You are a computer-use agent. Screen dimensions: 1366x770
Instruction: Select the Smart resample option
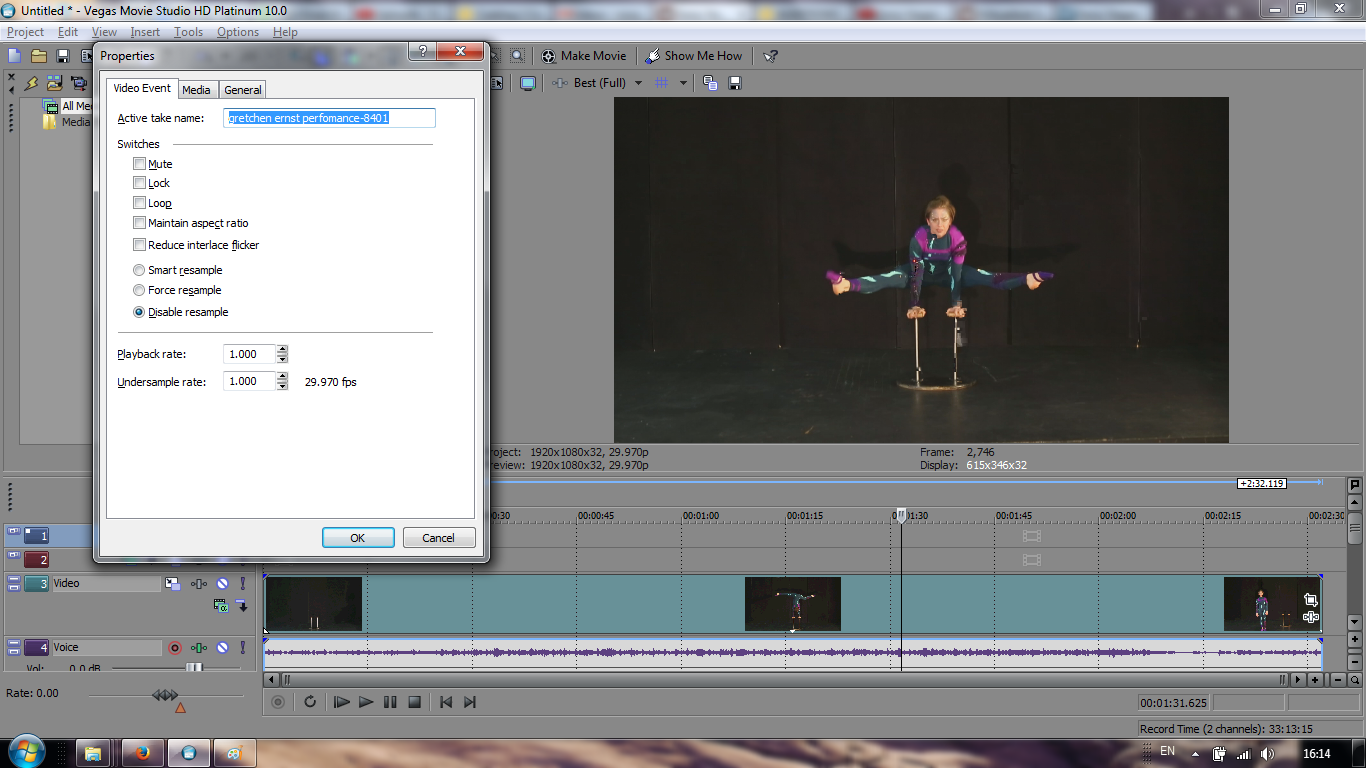point(140,270)
